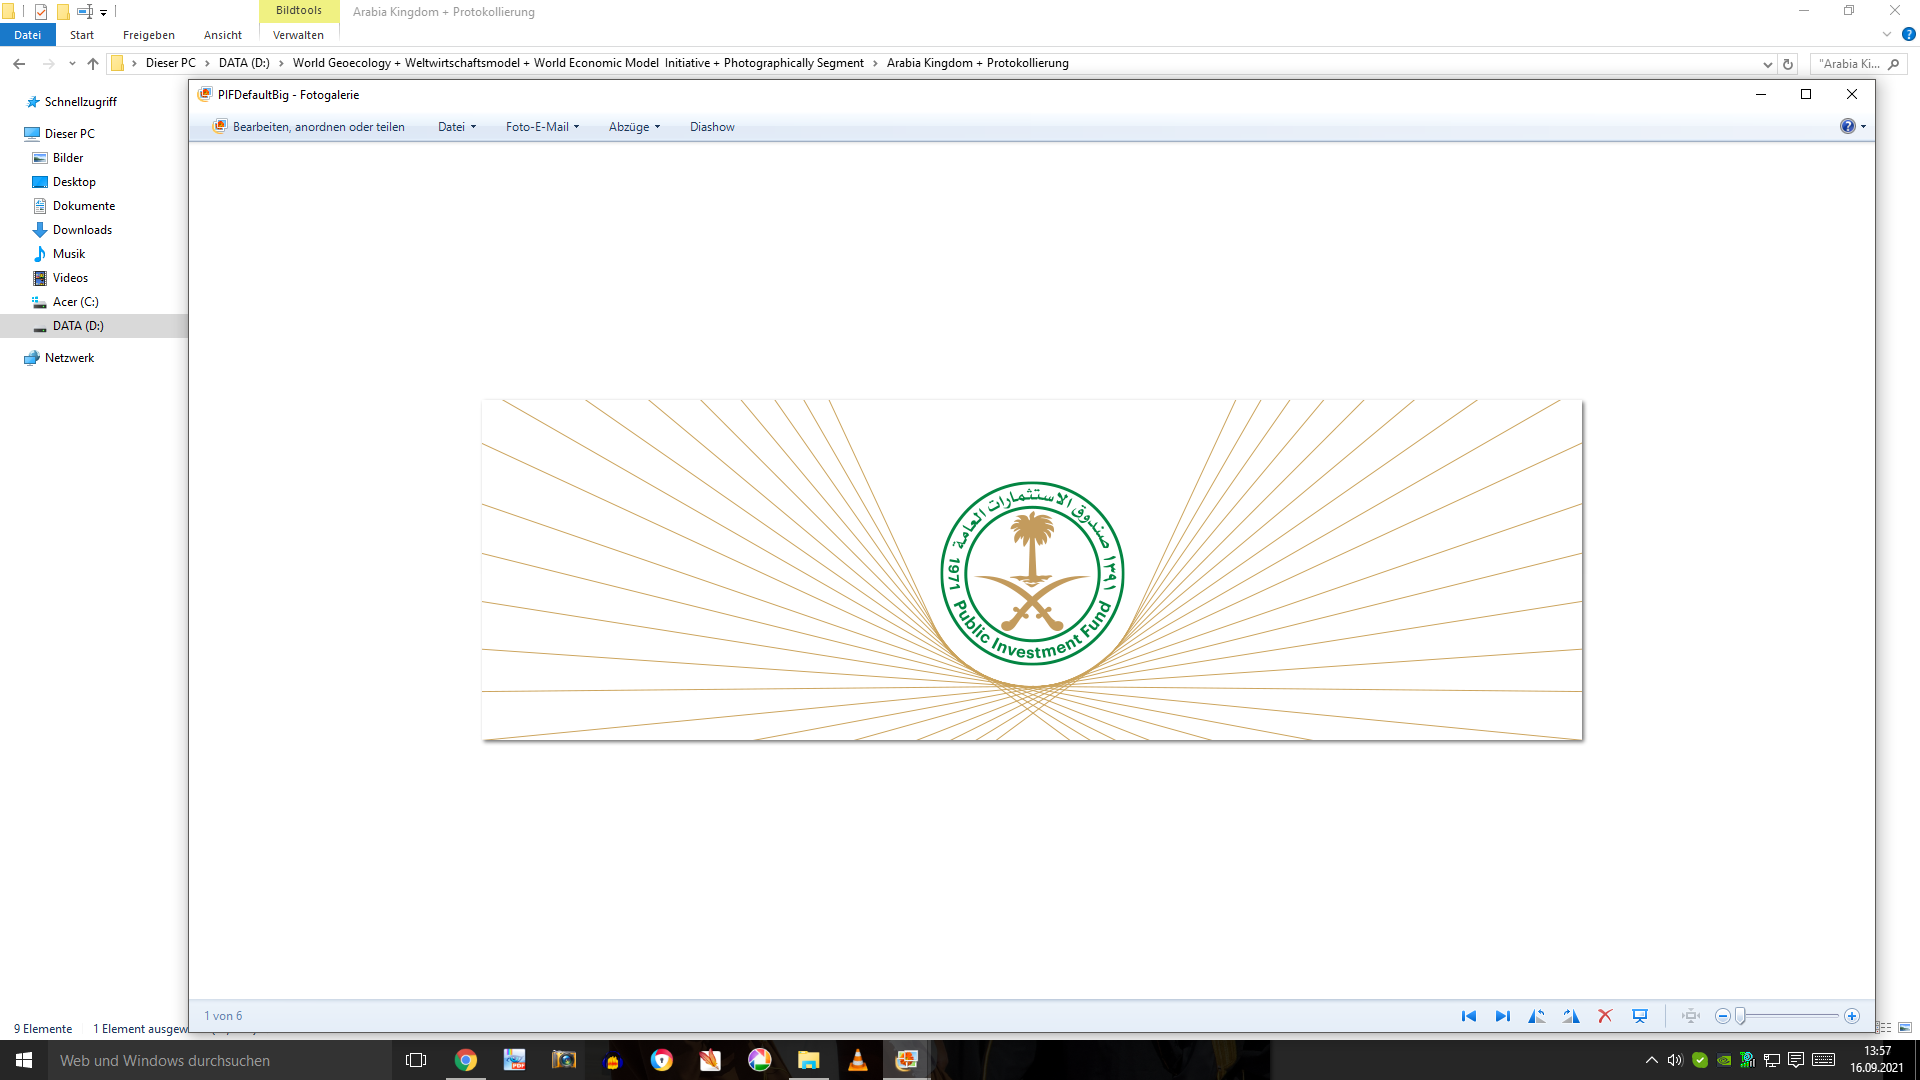Navigate back in Explorer
Image resolution: width=1920 pixels, height=1080 pixels.
click(x=19, y=63)
